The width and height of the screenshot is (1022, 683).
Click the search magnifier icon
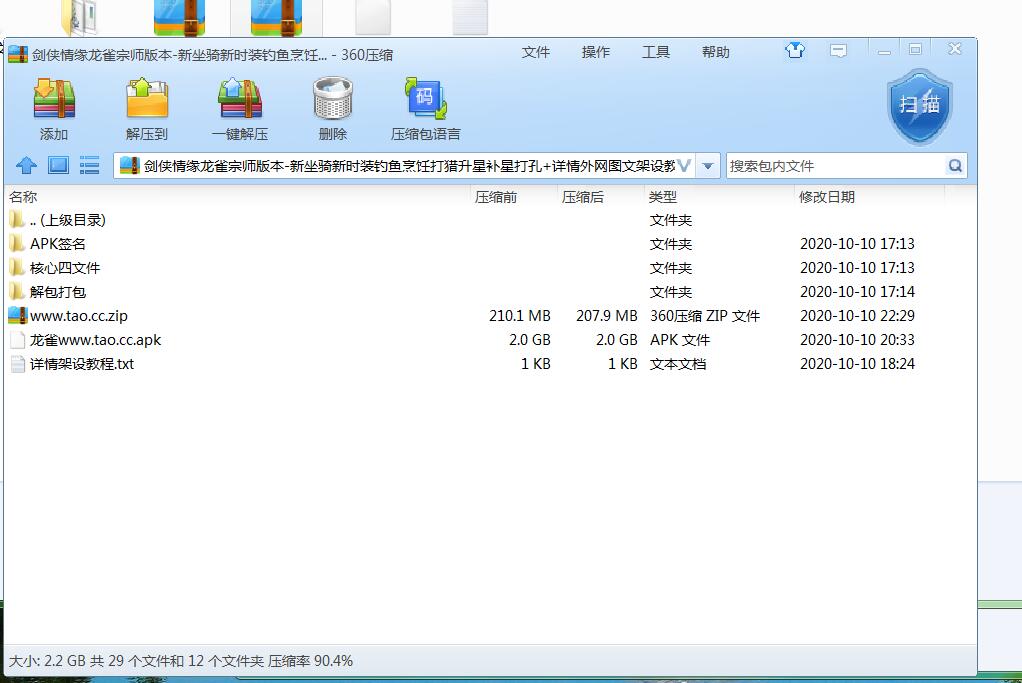[x=955, y=166]
